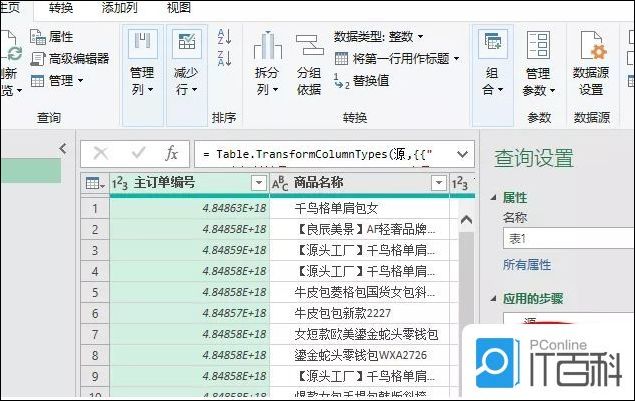635x401 pixels.
Task: Click the 减少行 reduce rows button
Action: pyautogui.click(x=186, y=66)
